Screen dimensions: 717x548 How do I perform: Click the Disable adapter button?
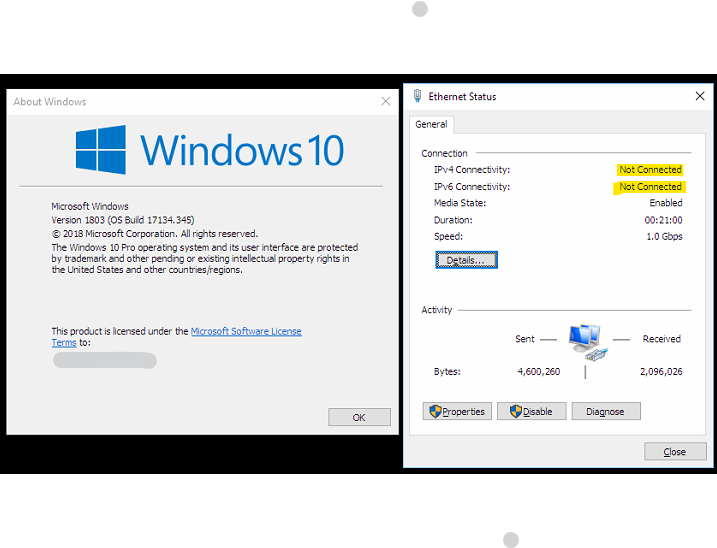pos(531,411)
